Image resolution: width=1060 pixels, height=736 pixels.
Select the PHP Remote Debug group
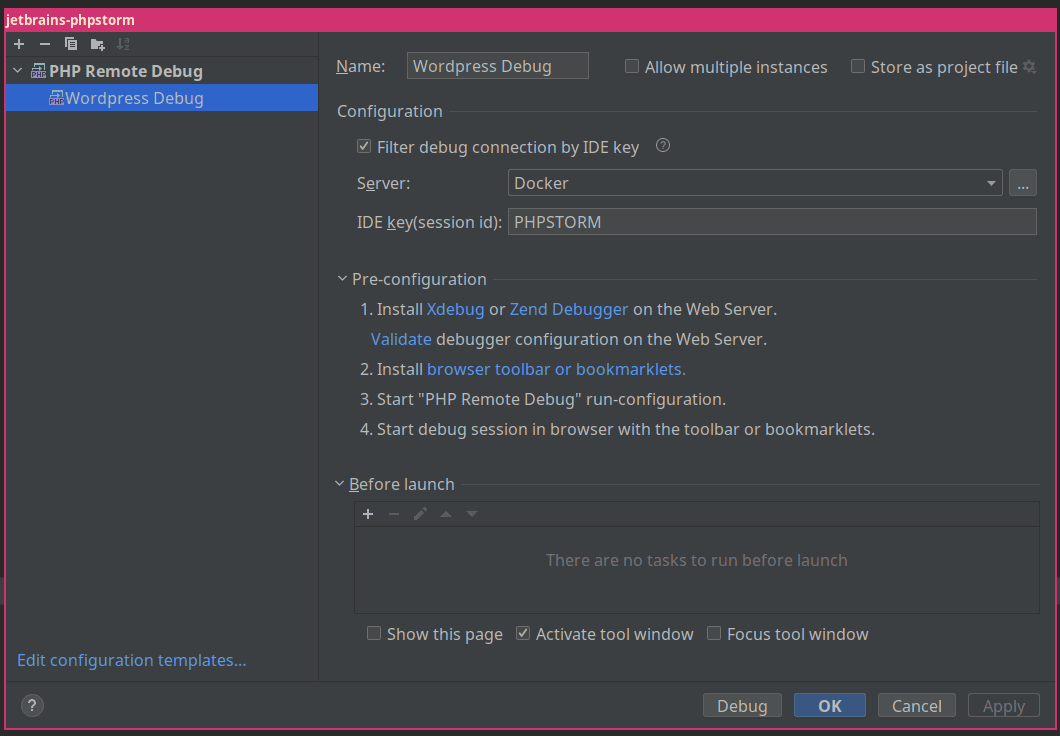[126, 71]
